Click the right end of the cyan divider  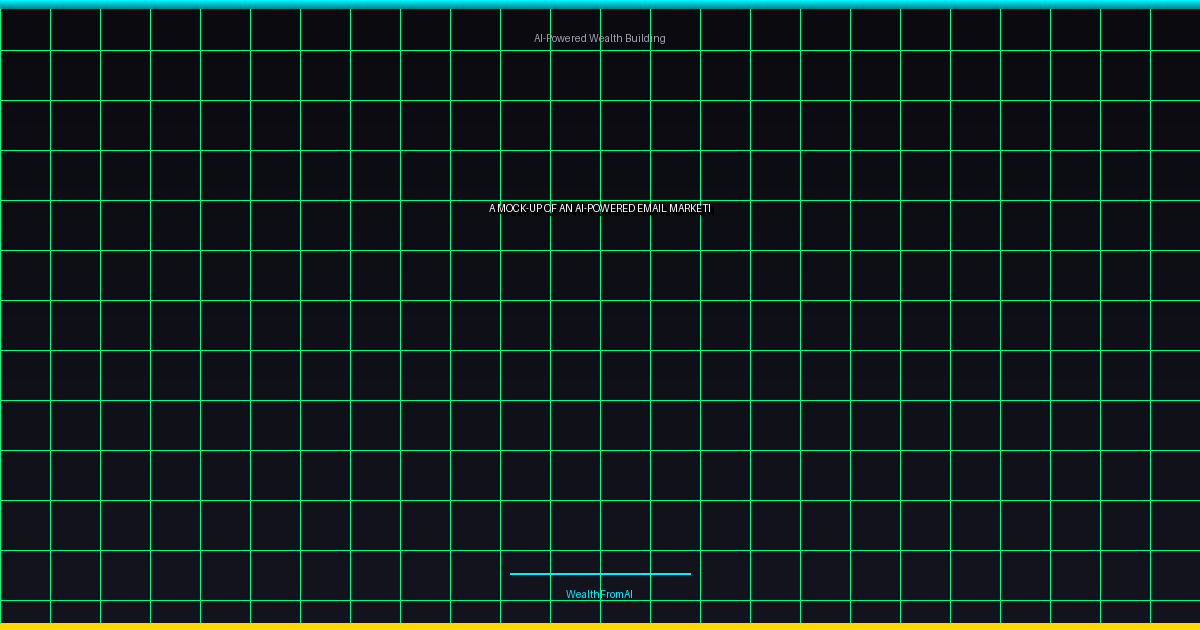tap(687, 574)
